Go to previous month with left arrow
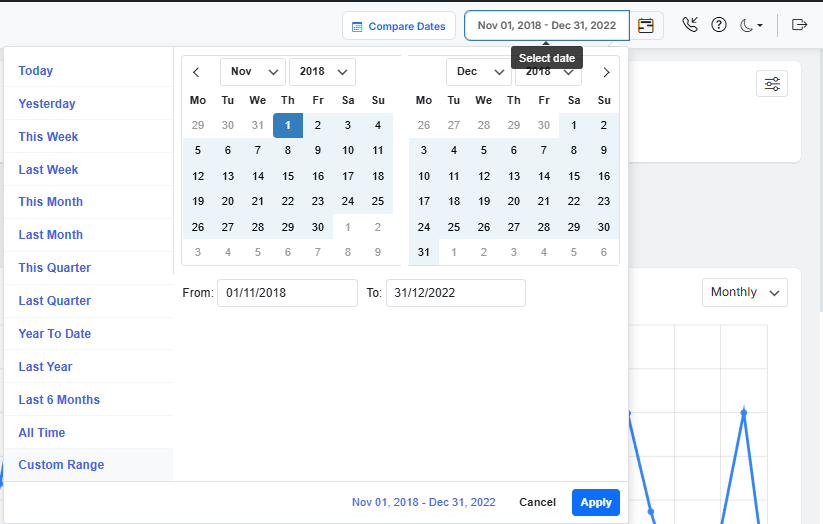Image resolution: width=823 pixels, height=524 pixels. [197, 72]
